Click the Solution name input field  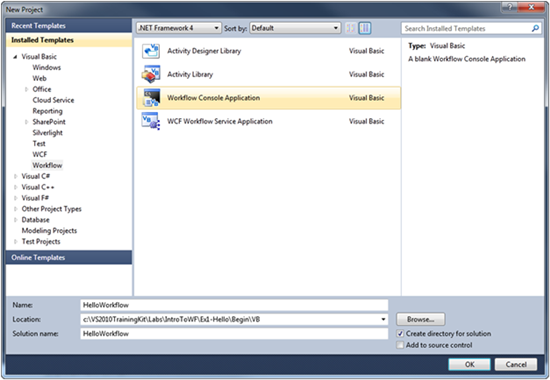click(x=234, y=334)
